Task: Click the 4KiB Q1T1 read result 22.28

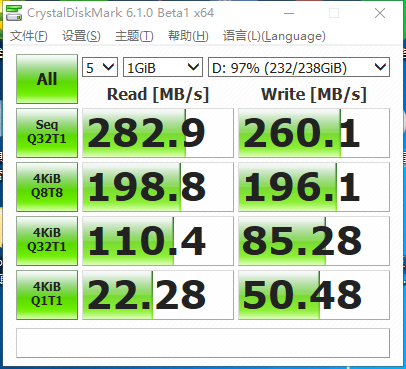Action: click(x=158, y=295)
